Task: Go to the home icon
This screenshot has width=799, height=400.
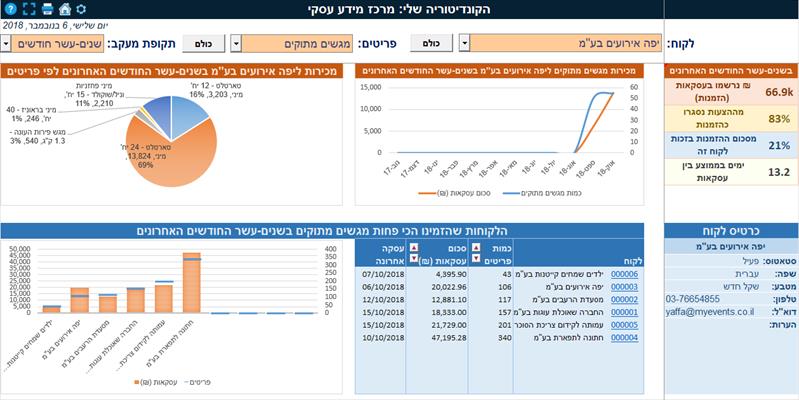Action: coord(65,9)
